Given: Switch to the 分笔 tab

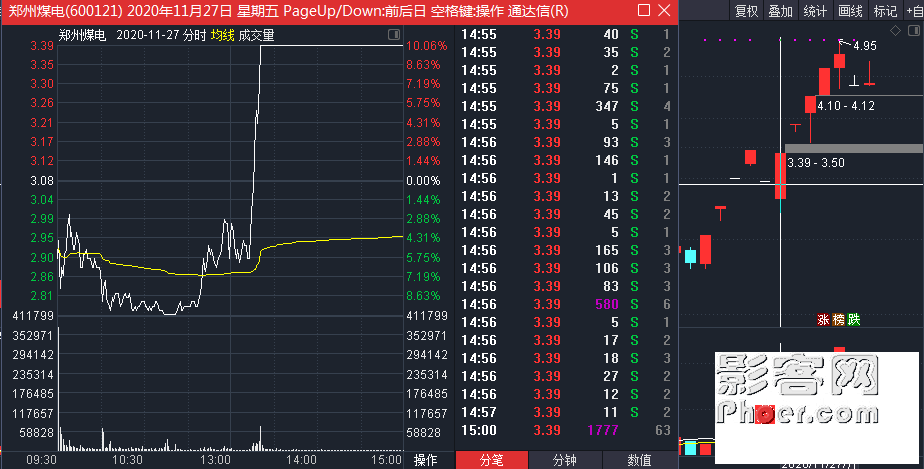Looking at the screenshot, I should [491, 460].
